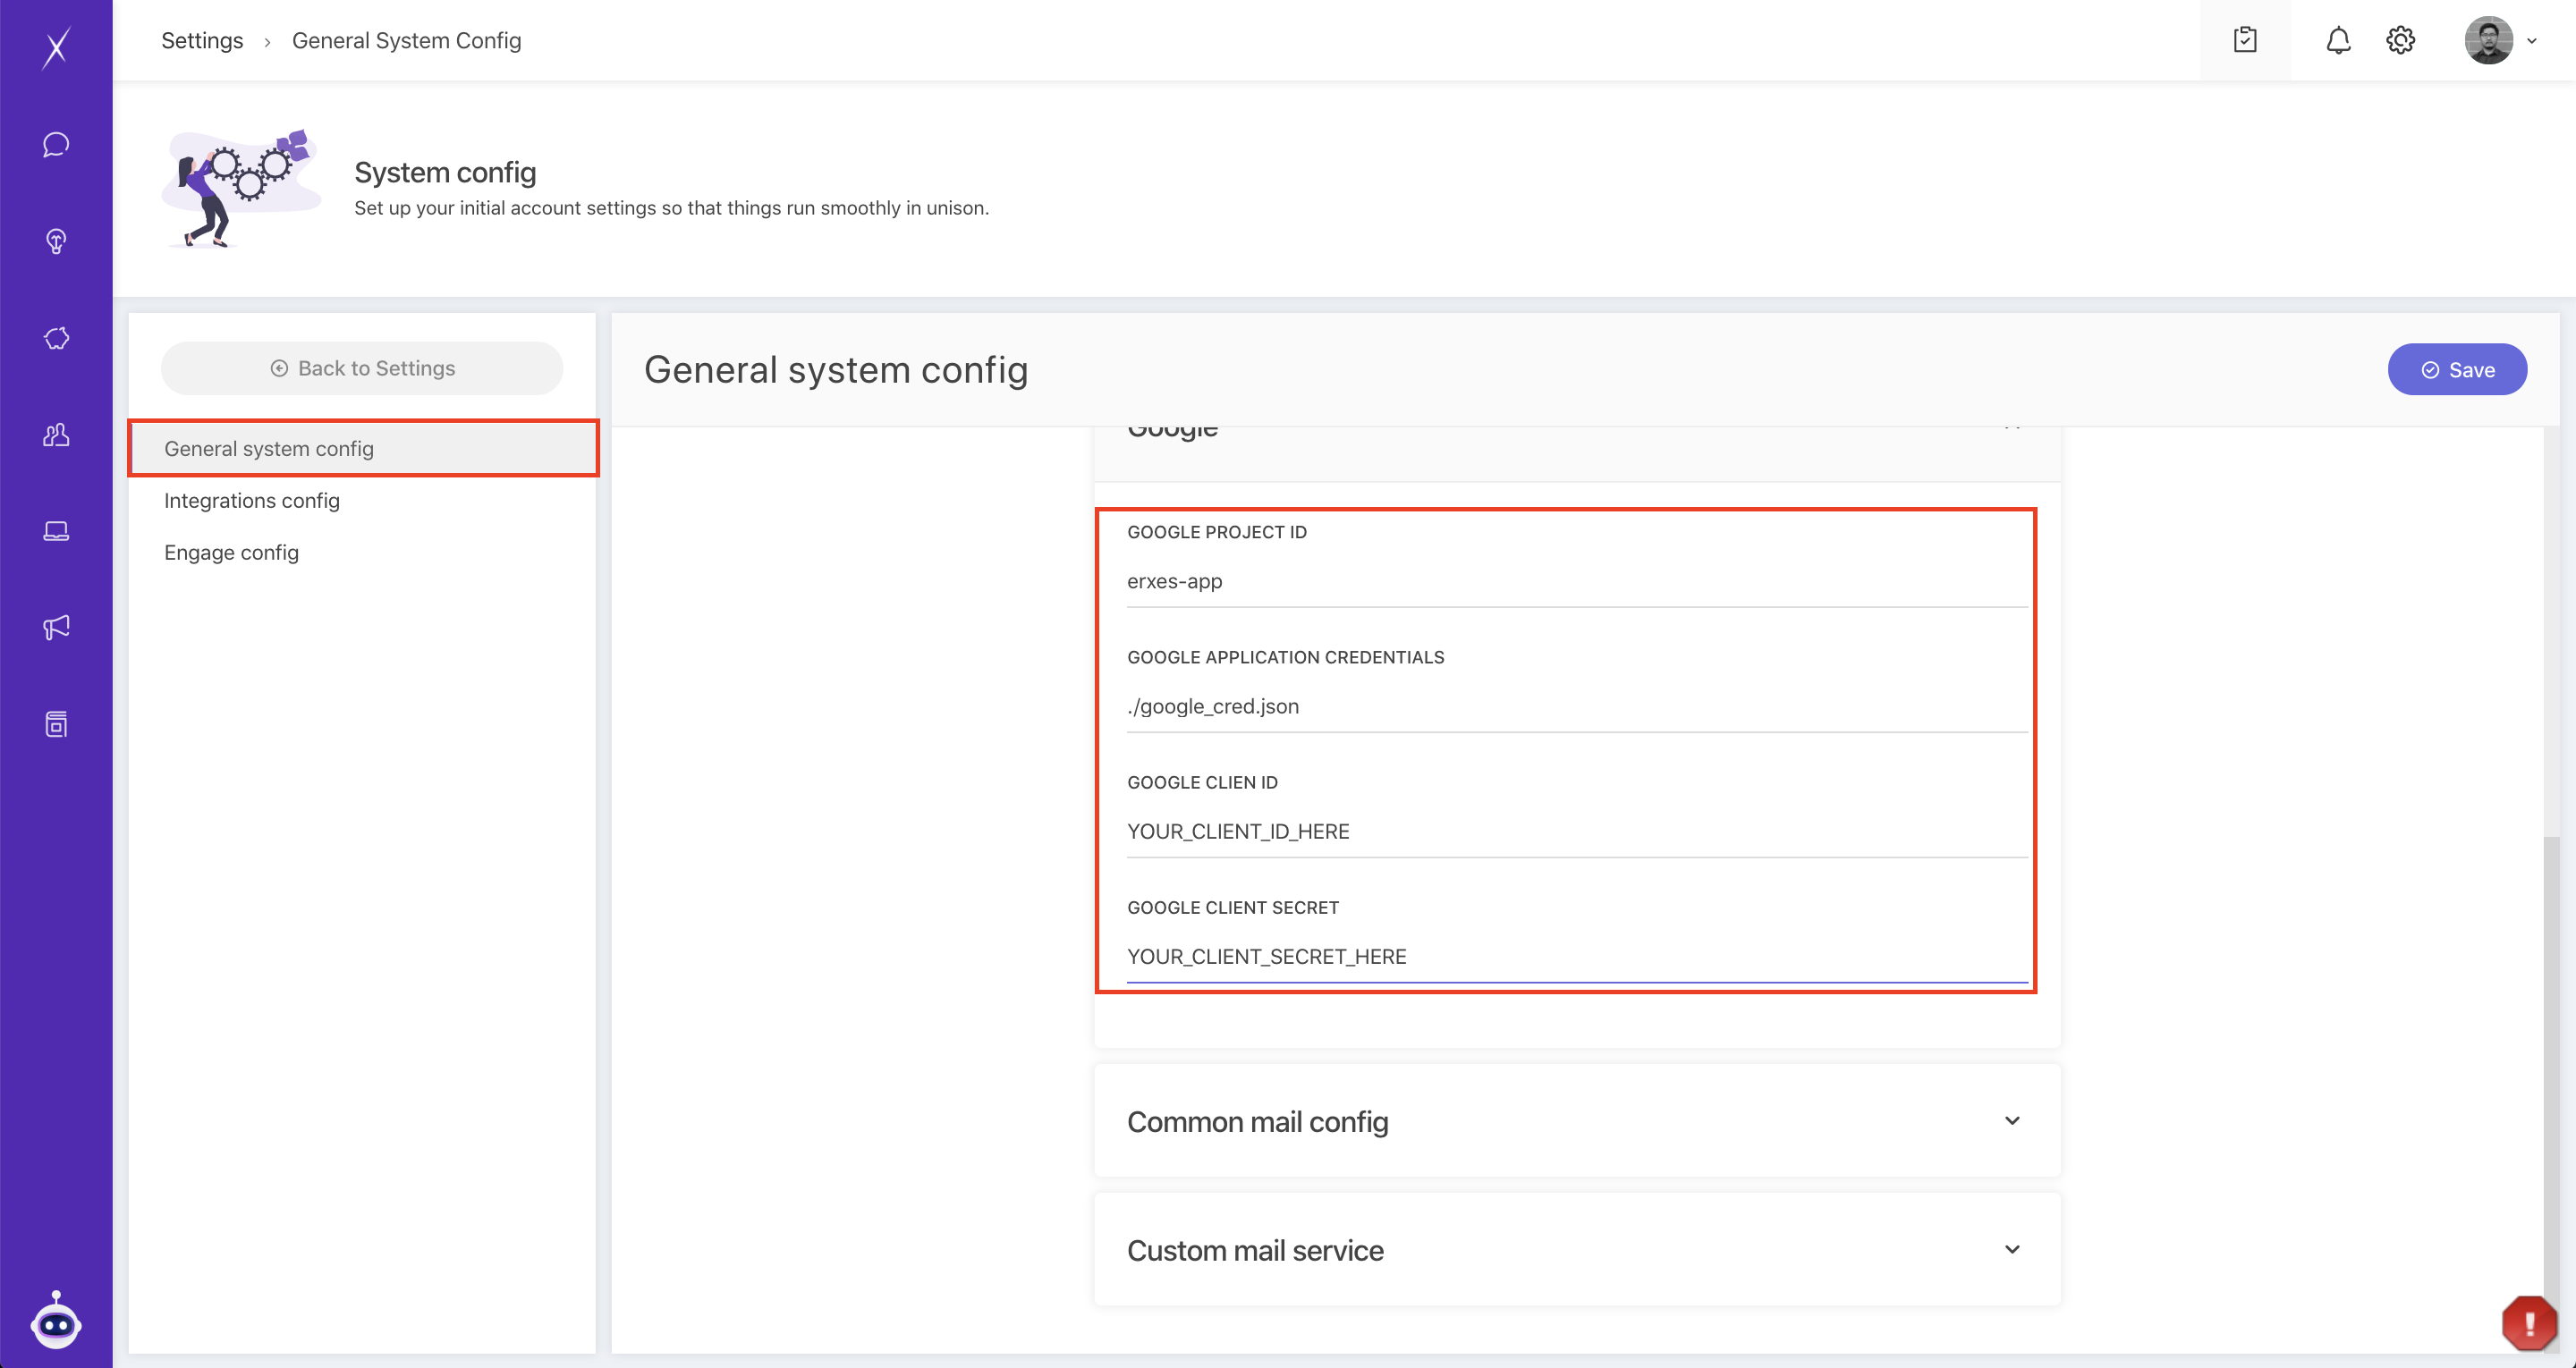Image resolution: width=2576 pixels, height=1368 pixels.
Task: Click the Google Client Secret input field
Action: pyautogui.click(x=1576, y=957)
